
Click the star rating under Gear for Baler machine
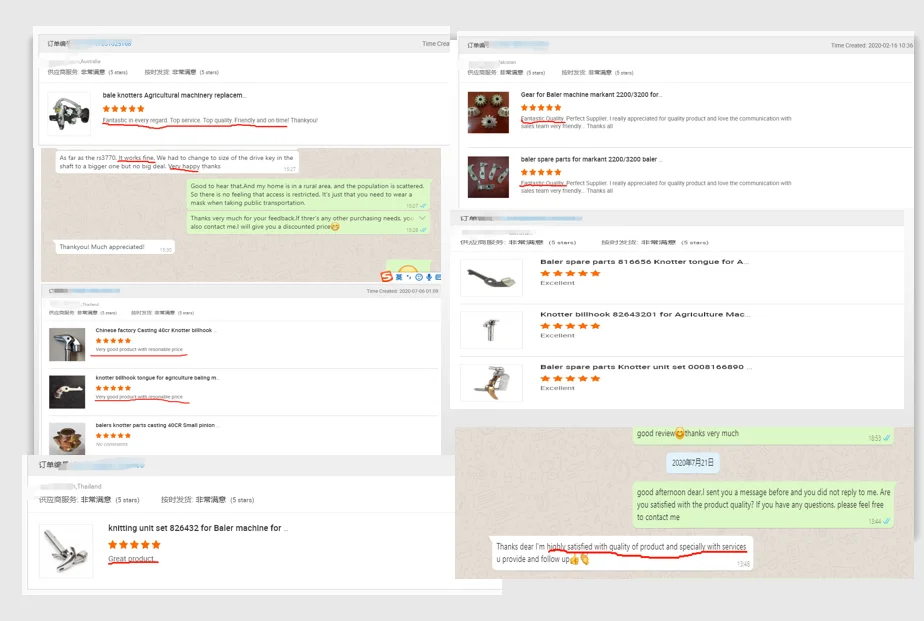tap(541, 107)
